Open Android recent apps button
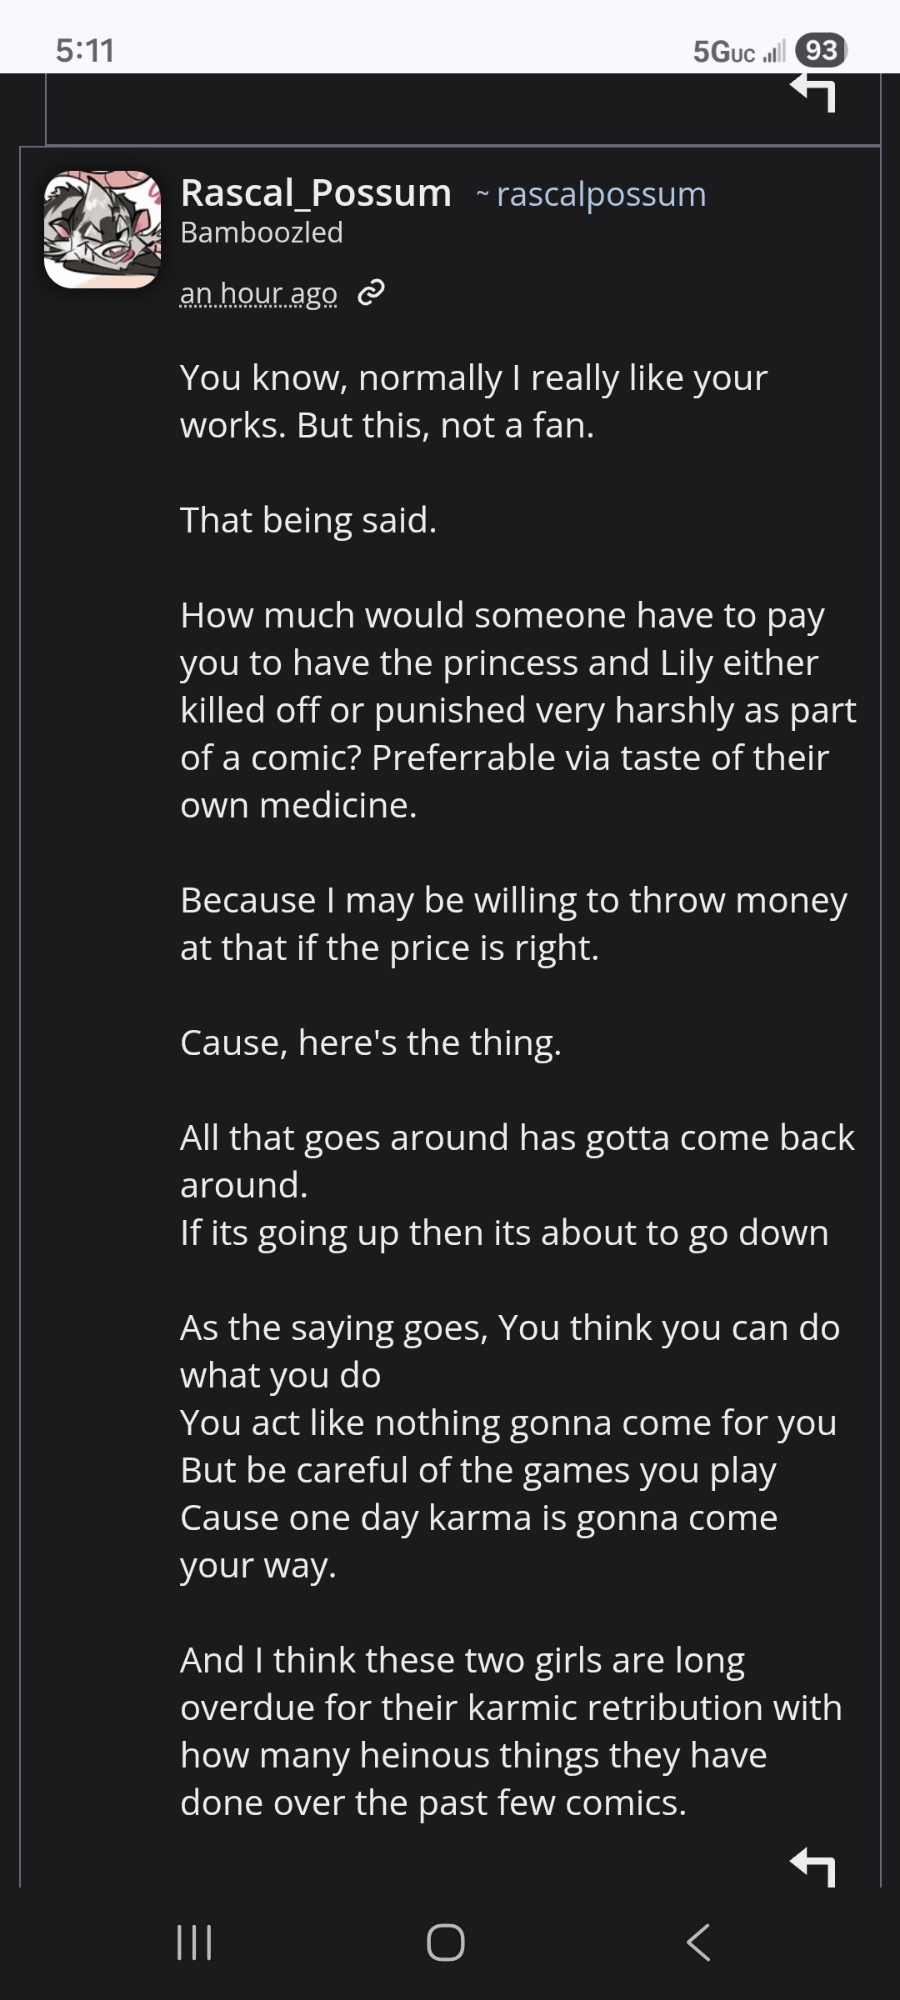Image resolution: width=900 pixels, height=2000 pixels. tap(194, 1943)
